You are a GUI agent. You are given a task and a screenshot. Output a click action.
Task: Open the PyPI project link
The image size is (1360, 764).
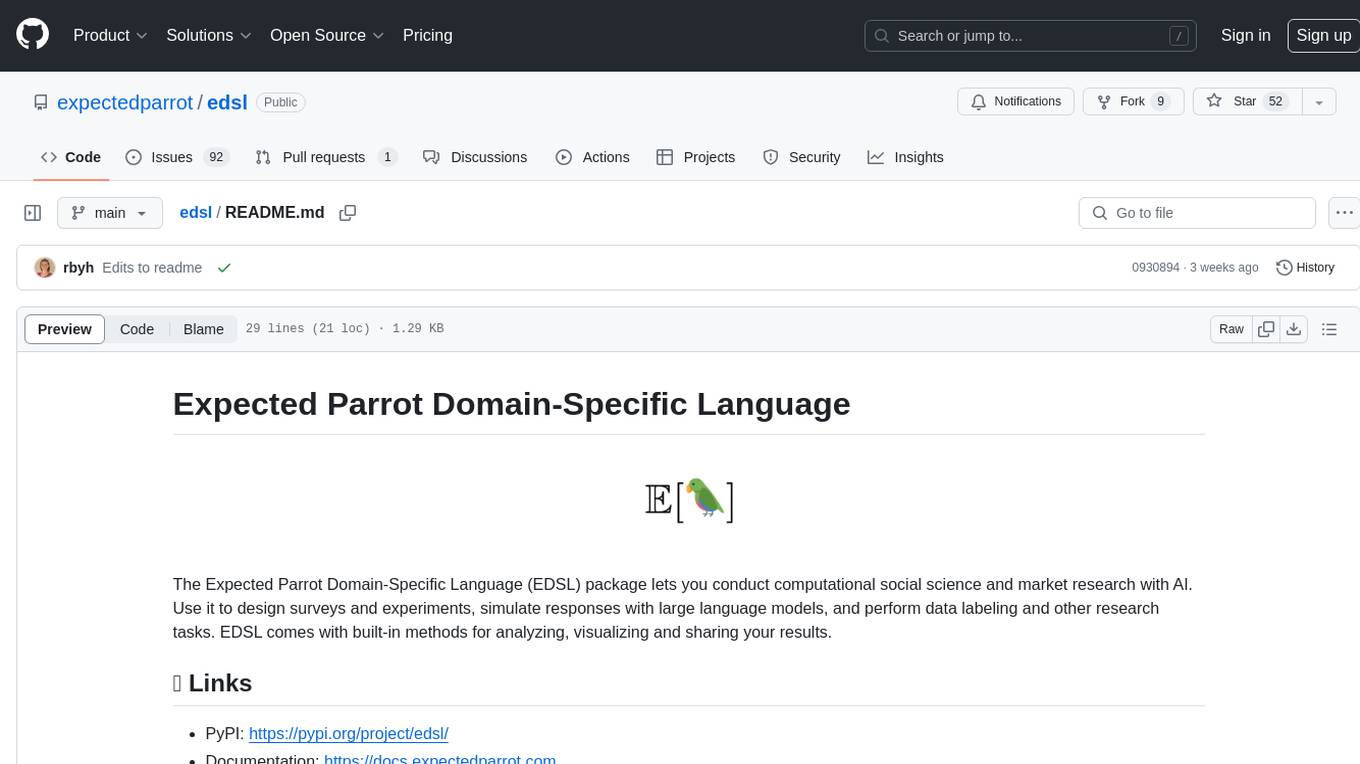point(348,734)
